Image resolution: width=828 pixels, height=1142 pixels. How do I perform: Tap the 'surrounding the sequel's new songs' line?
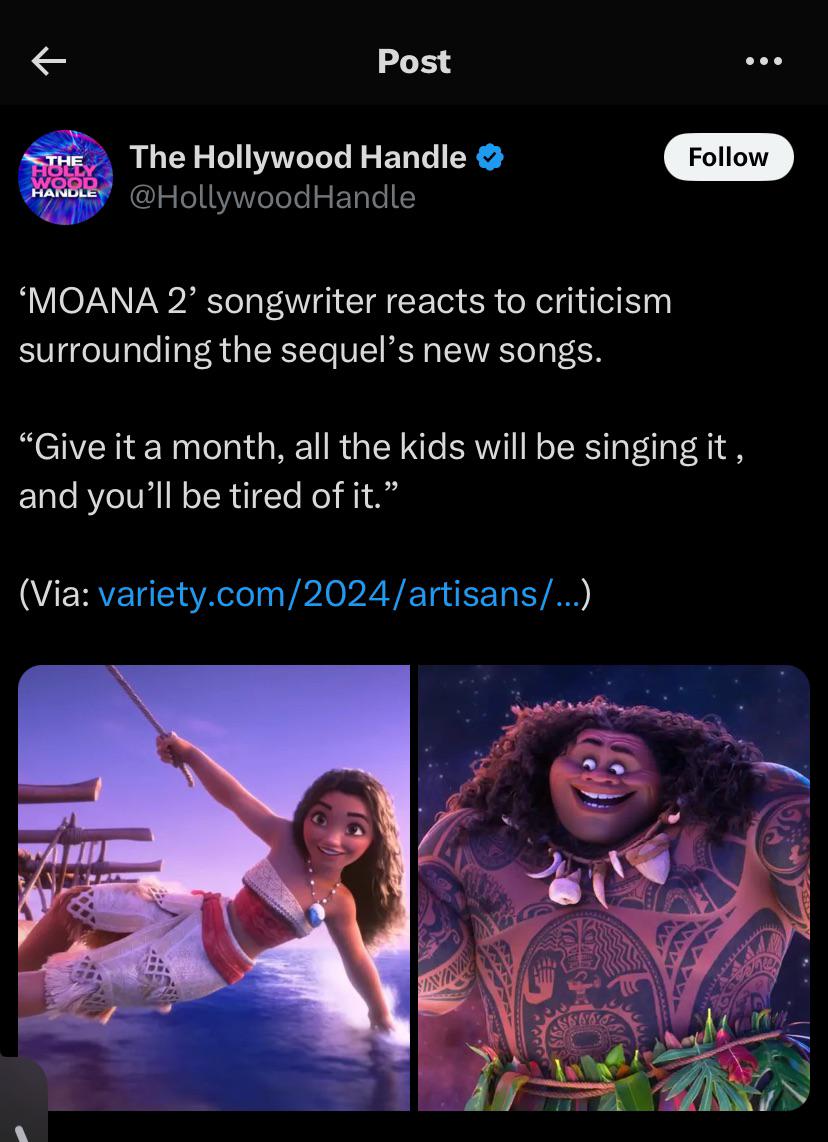(311, 350)
